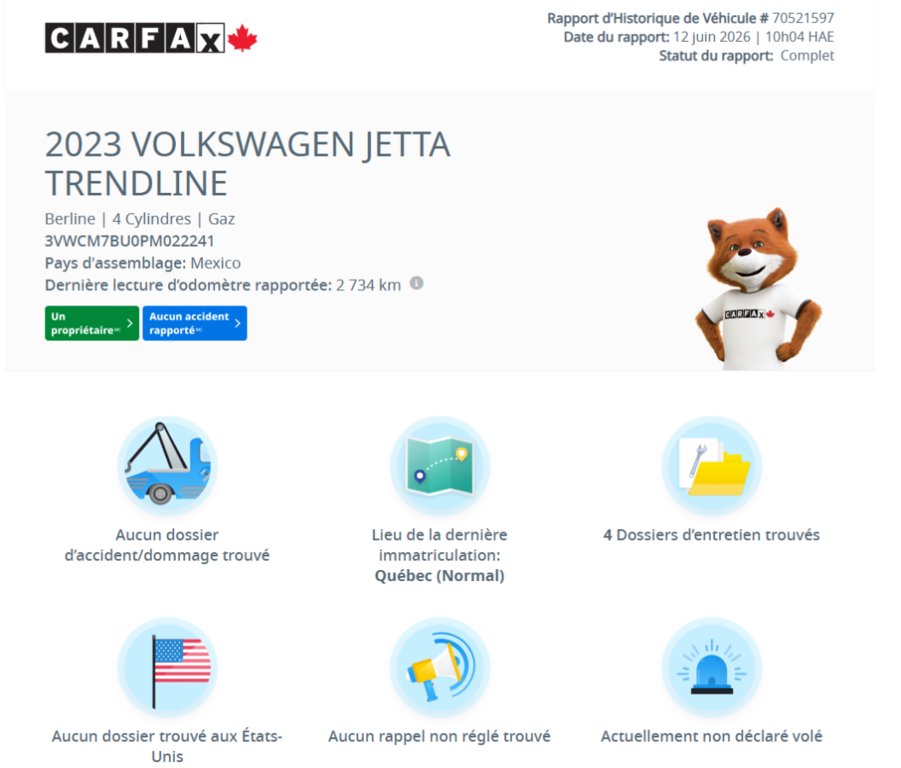
Task: Click 'Aucun dossier trouvé aux États-Unis' text
Action: coord(167,746)
